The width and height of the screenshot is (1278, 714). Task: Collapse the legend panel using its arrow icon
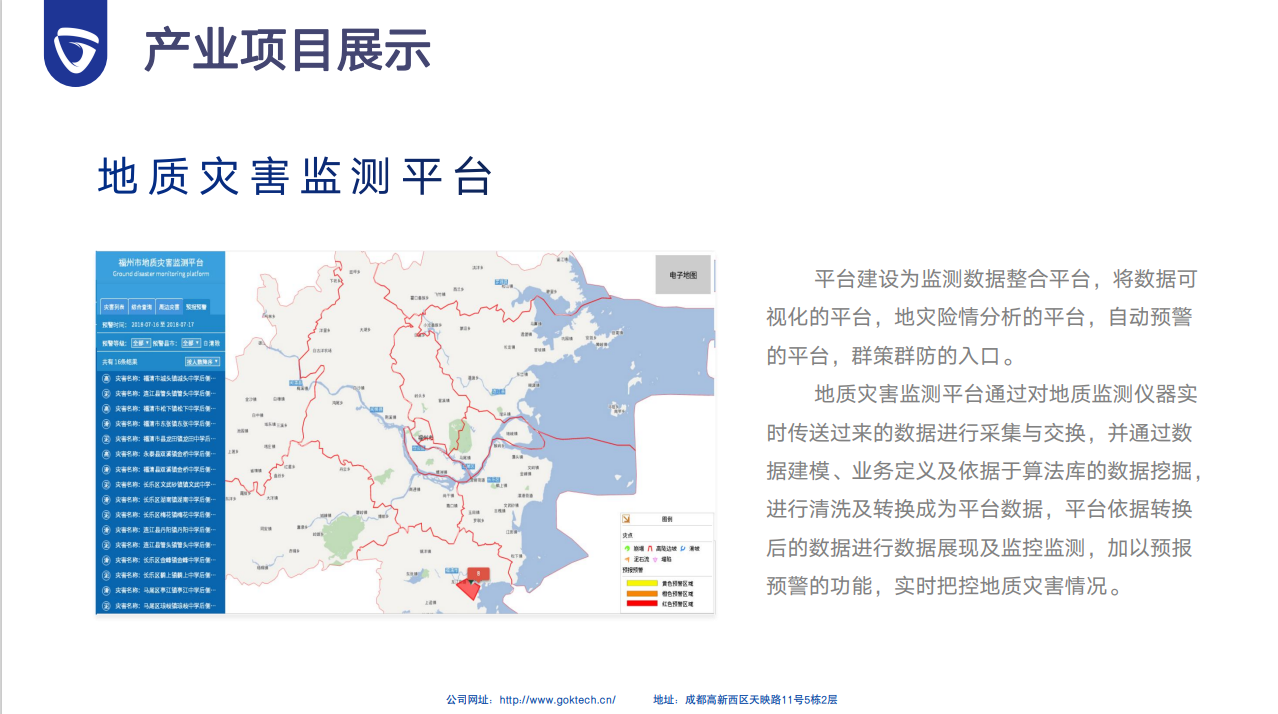627,519
